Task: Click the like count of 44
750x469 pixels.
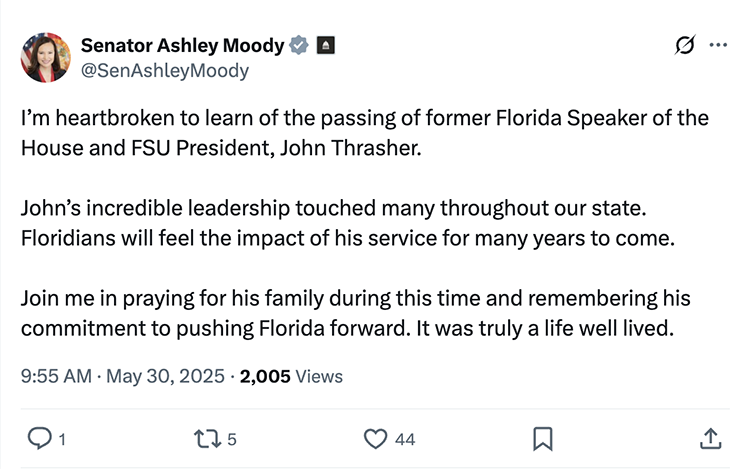Action: tap(405, 439)
